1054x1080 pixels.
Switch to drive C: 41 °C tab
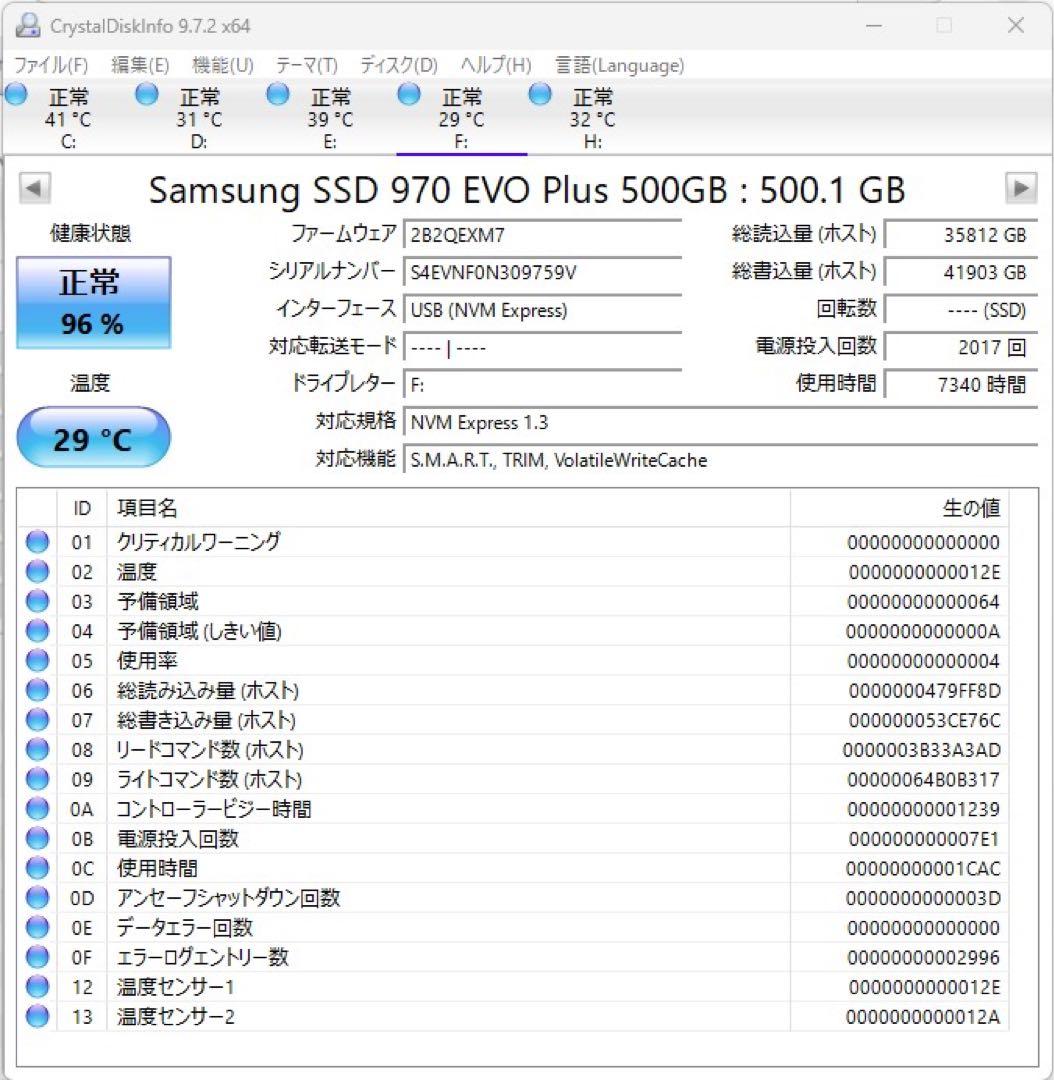(68, 118)
